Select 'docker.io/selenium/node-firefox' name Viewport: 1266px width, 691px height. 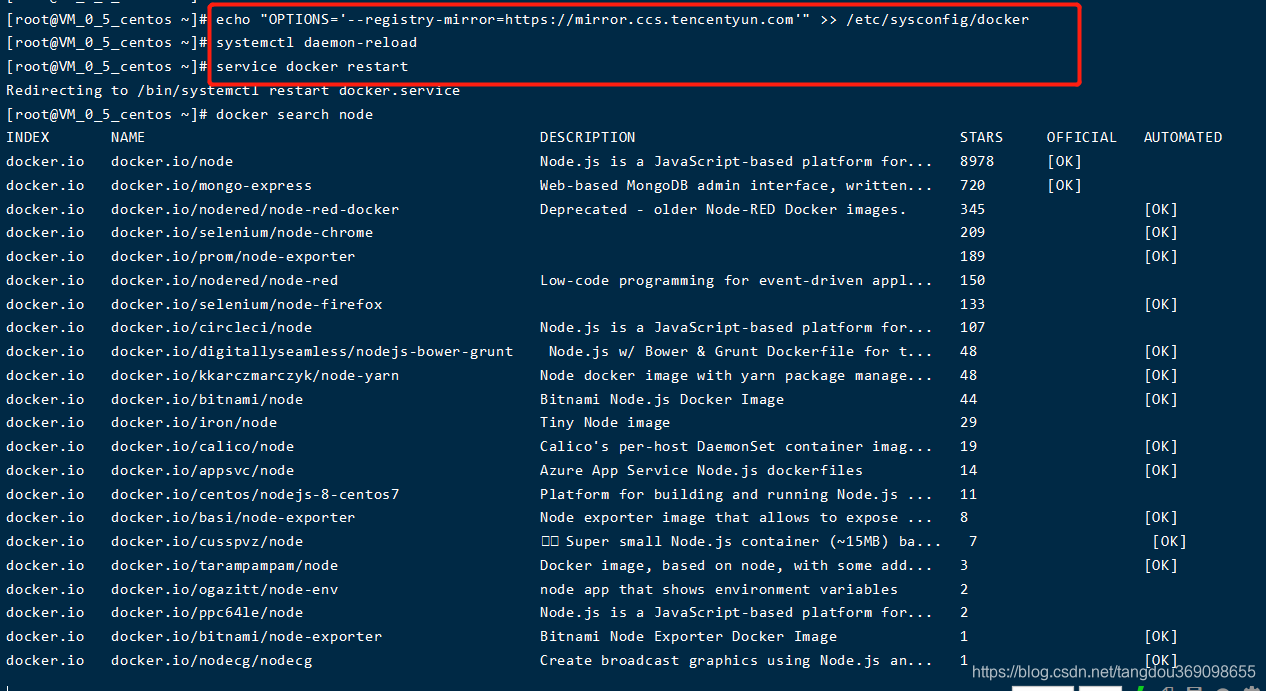[246, 304]
